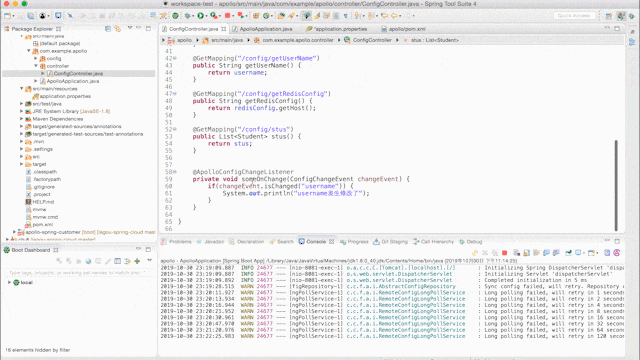Expand the config package node
Image resolution: width=640 pixels, height=360 pixels.
(x=36, y=58)
